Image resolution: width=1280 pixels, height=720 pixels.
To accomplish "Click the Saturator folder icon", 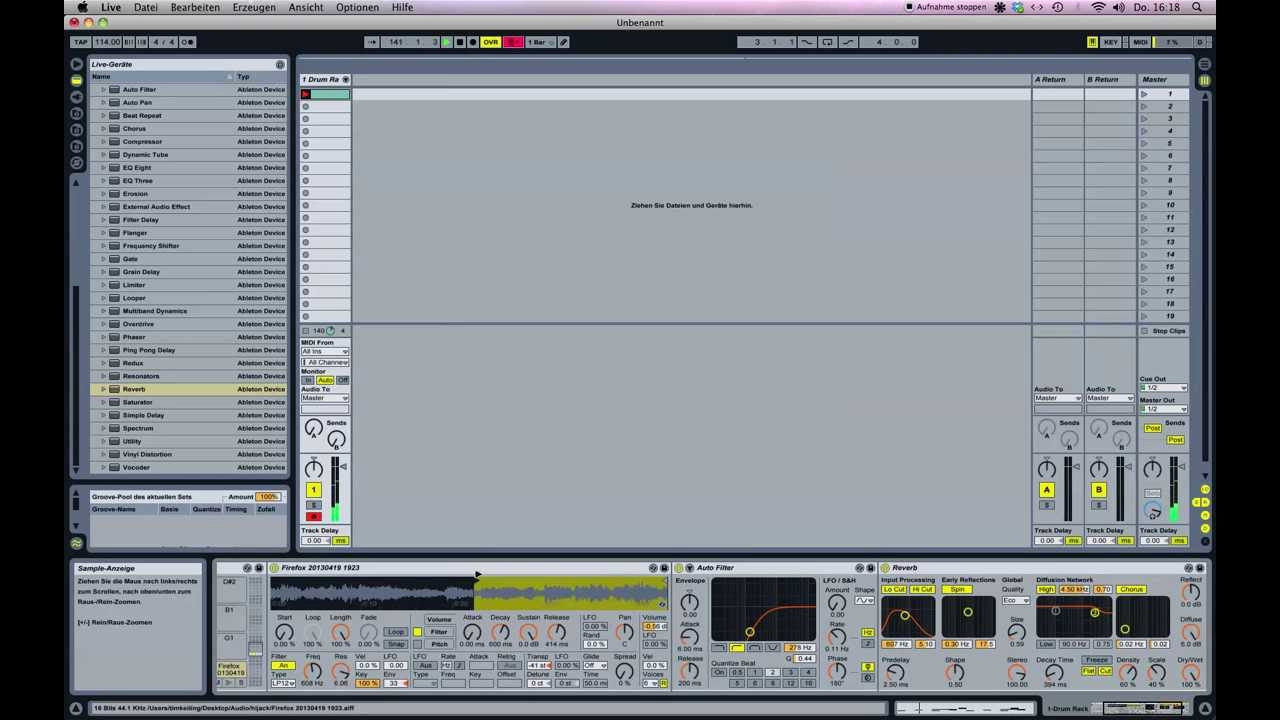I will click(115, 402).
